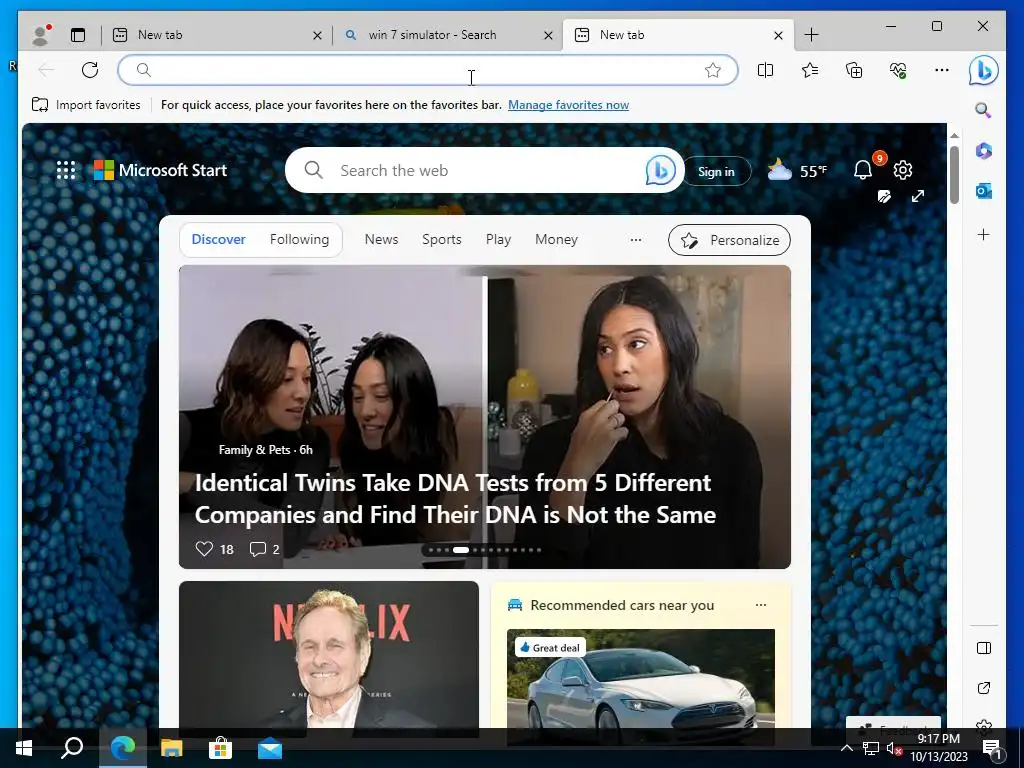This screenshot has height=768, width=1024.
Task: Open Settings and more ellipsis menu
Action: pyautogui.click(x=942, y=70)
